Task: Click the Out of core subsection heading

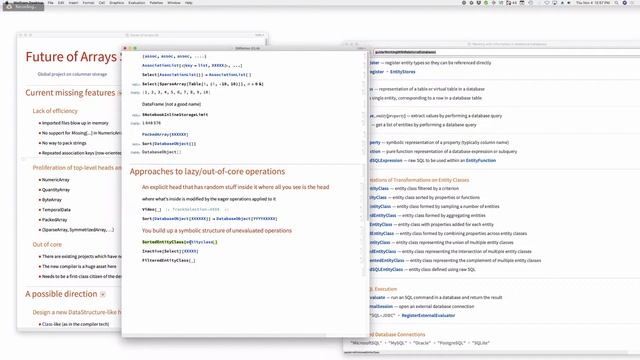Action: (x=47, y=244)
